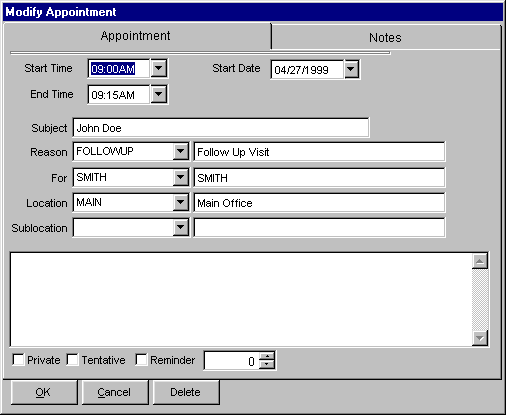Enable the Private checkbox
This screenshot has width=506, height=415.
pyautogui.click(x=18, y=360)
